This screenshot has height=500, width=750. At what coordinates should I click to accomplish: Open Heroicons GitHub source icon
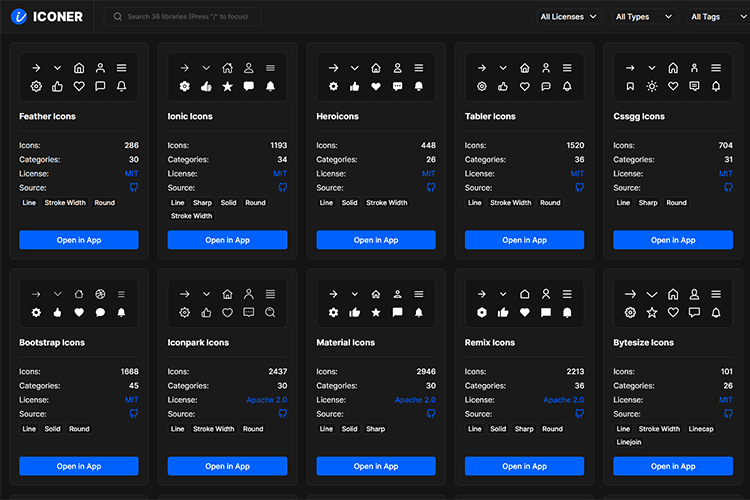click(431, 188)
